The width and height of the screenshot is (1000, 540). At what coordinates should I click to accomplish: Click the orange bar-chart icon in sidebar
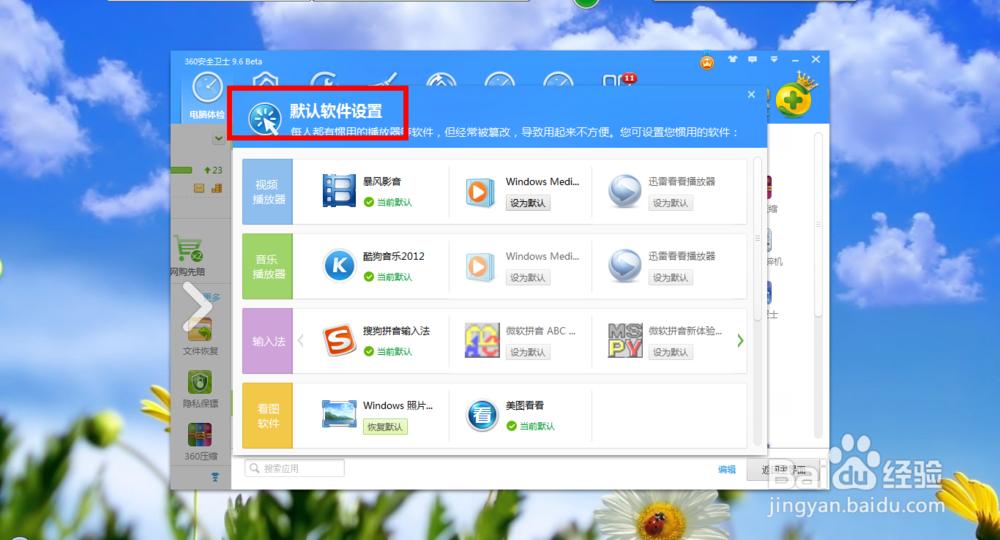(217, 188)
